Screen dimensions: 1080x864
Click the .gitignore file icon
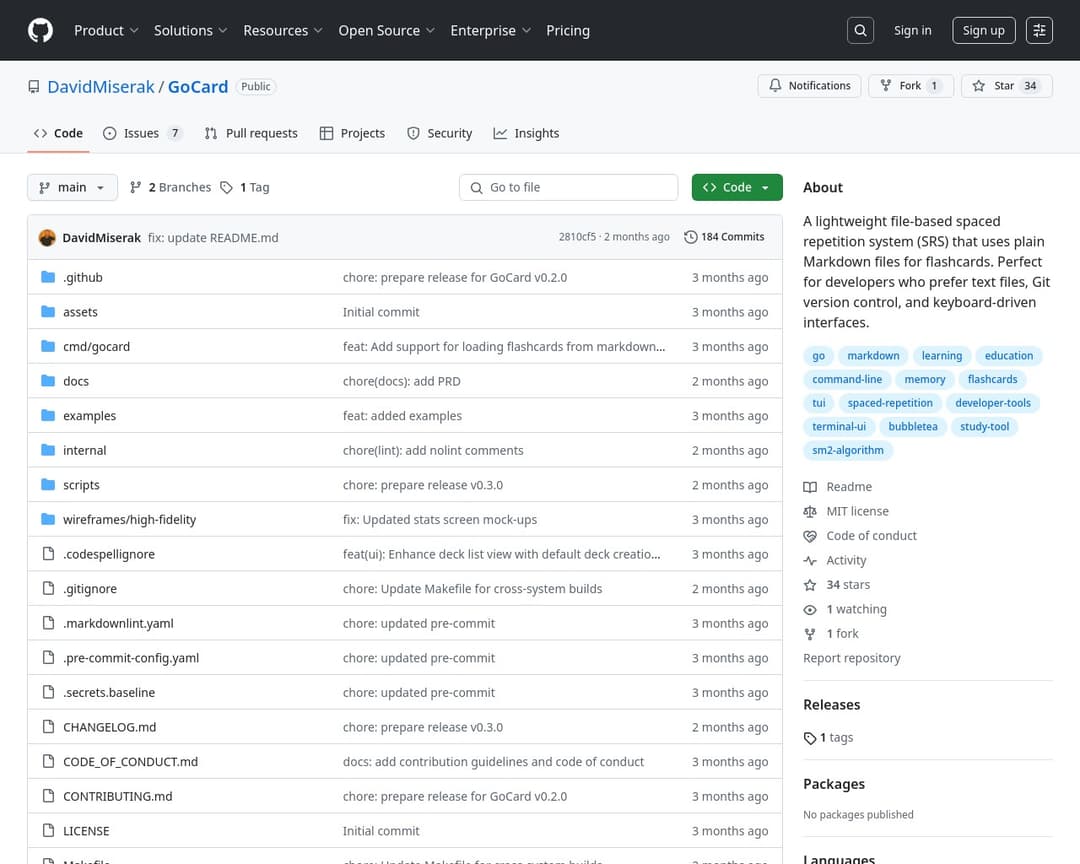click(48, 588)
